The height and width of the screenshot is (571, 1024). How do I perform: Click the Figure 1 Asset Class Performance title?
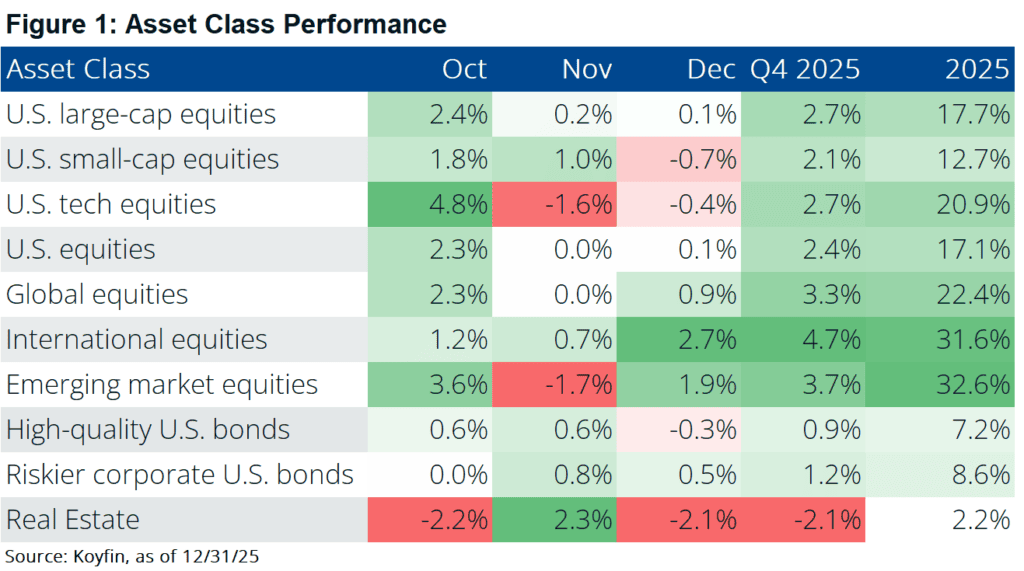226,22
